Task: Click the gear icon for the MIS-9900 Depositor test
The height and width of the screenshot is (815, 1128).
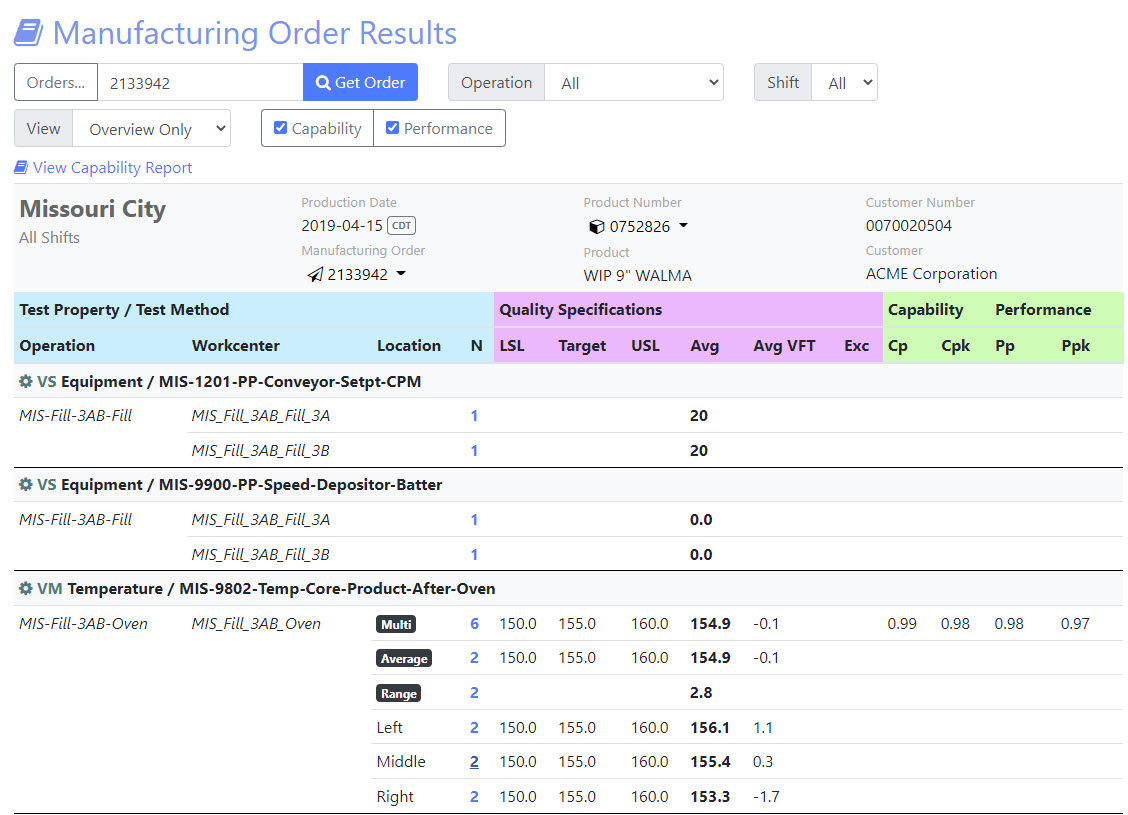Action: pos(26,485)
